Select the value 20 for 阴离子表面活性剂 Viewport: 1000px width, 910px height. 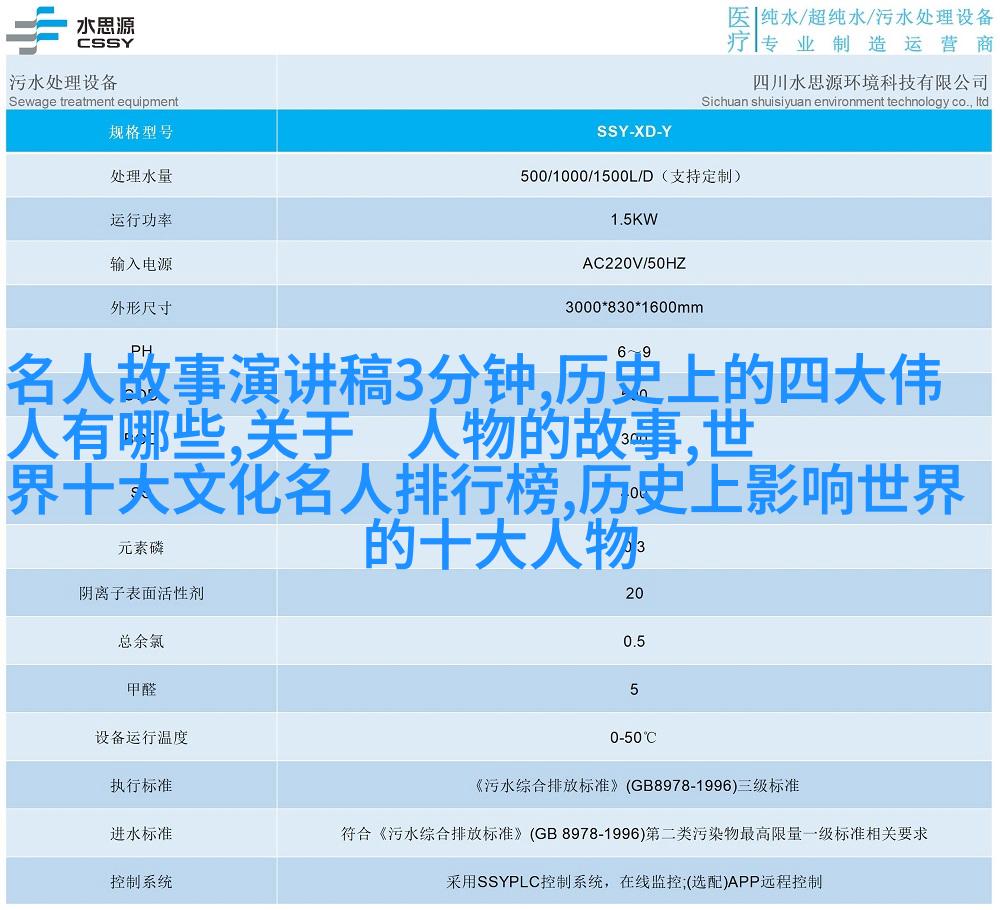pyautogui.click(x=634, y=594)
